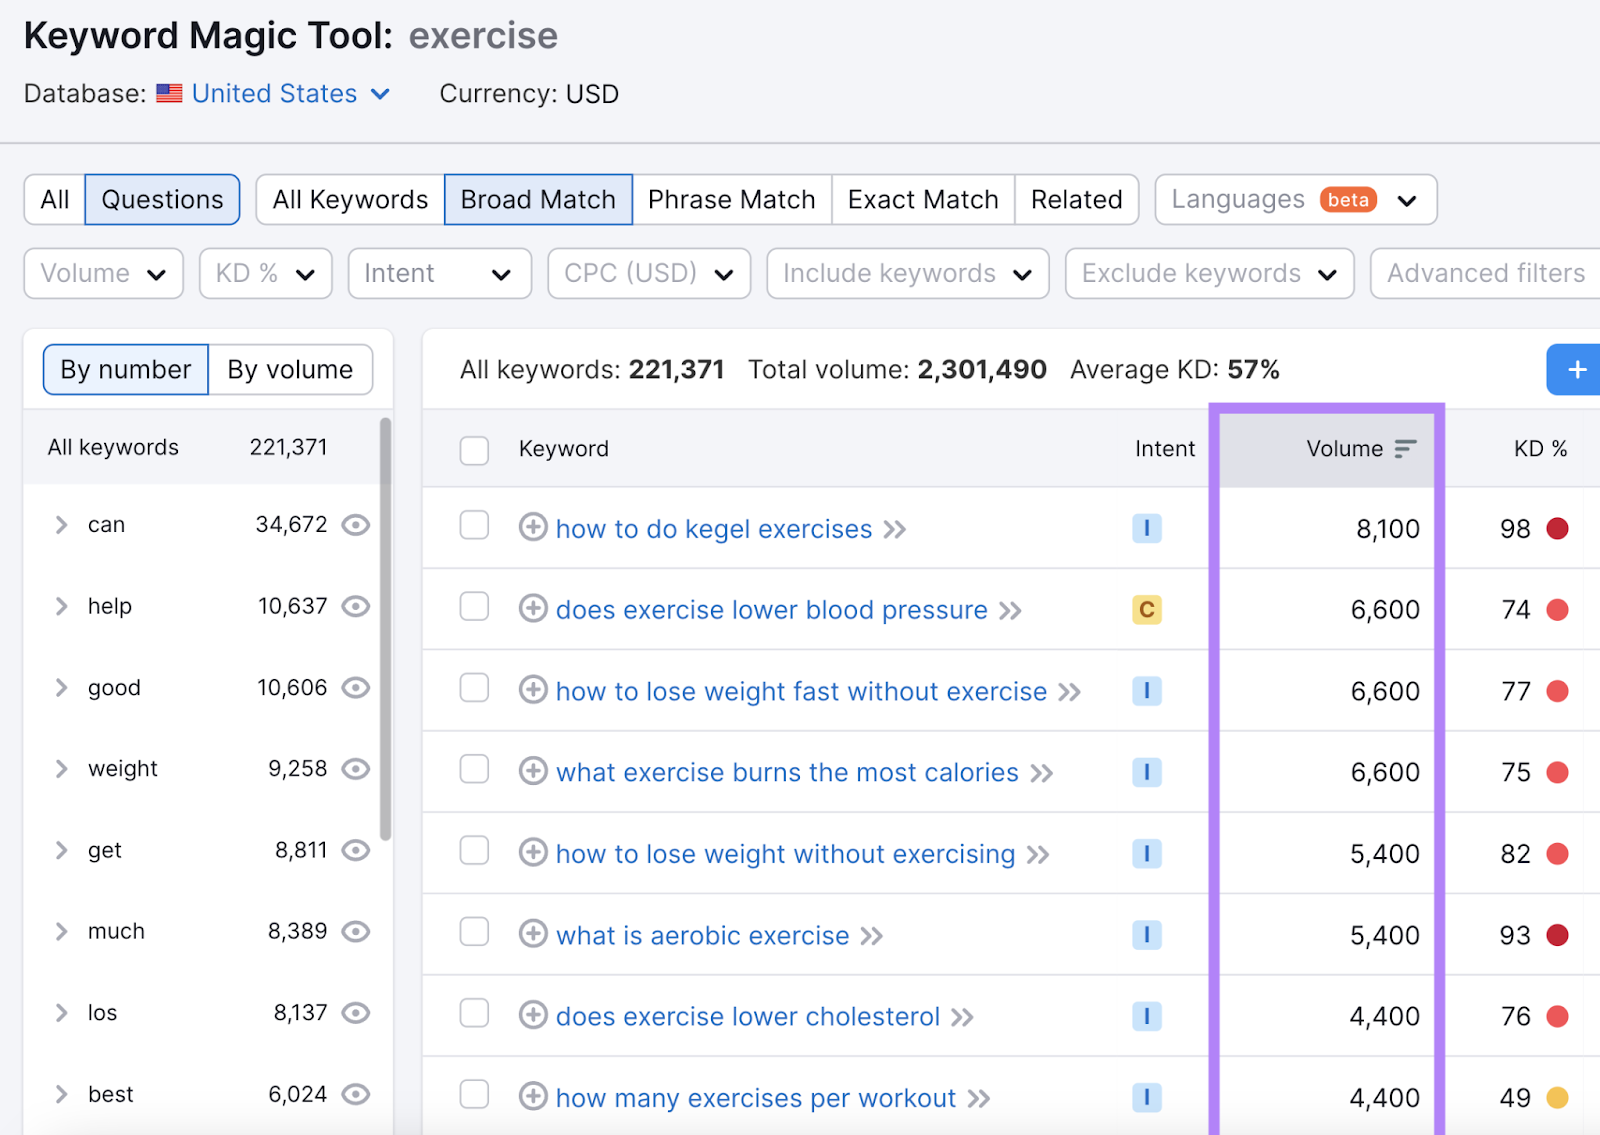Click the Volume column sort icon

pyautogui.click(x=1406, y=449)
